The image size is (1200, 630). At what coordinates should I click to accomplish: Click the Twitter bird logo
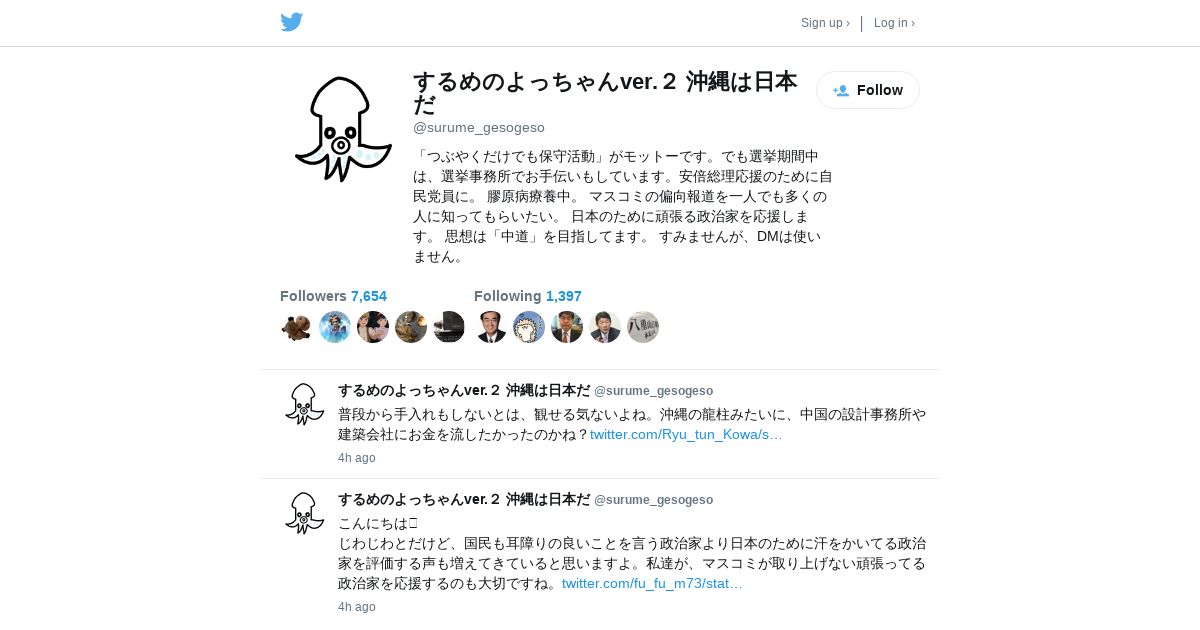pyautogui.click(x=292, y=22)
